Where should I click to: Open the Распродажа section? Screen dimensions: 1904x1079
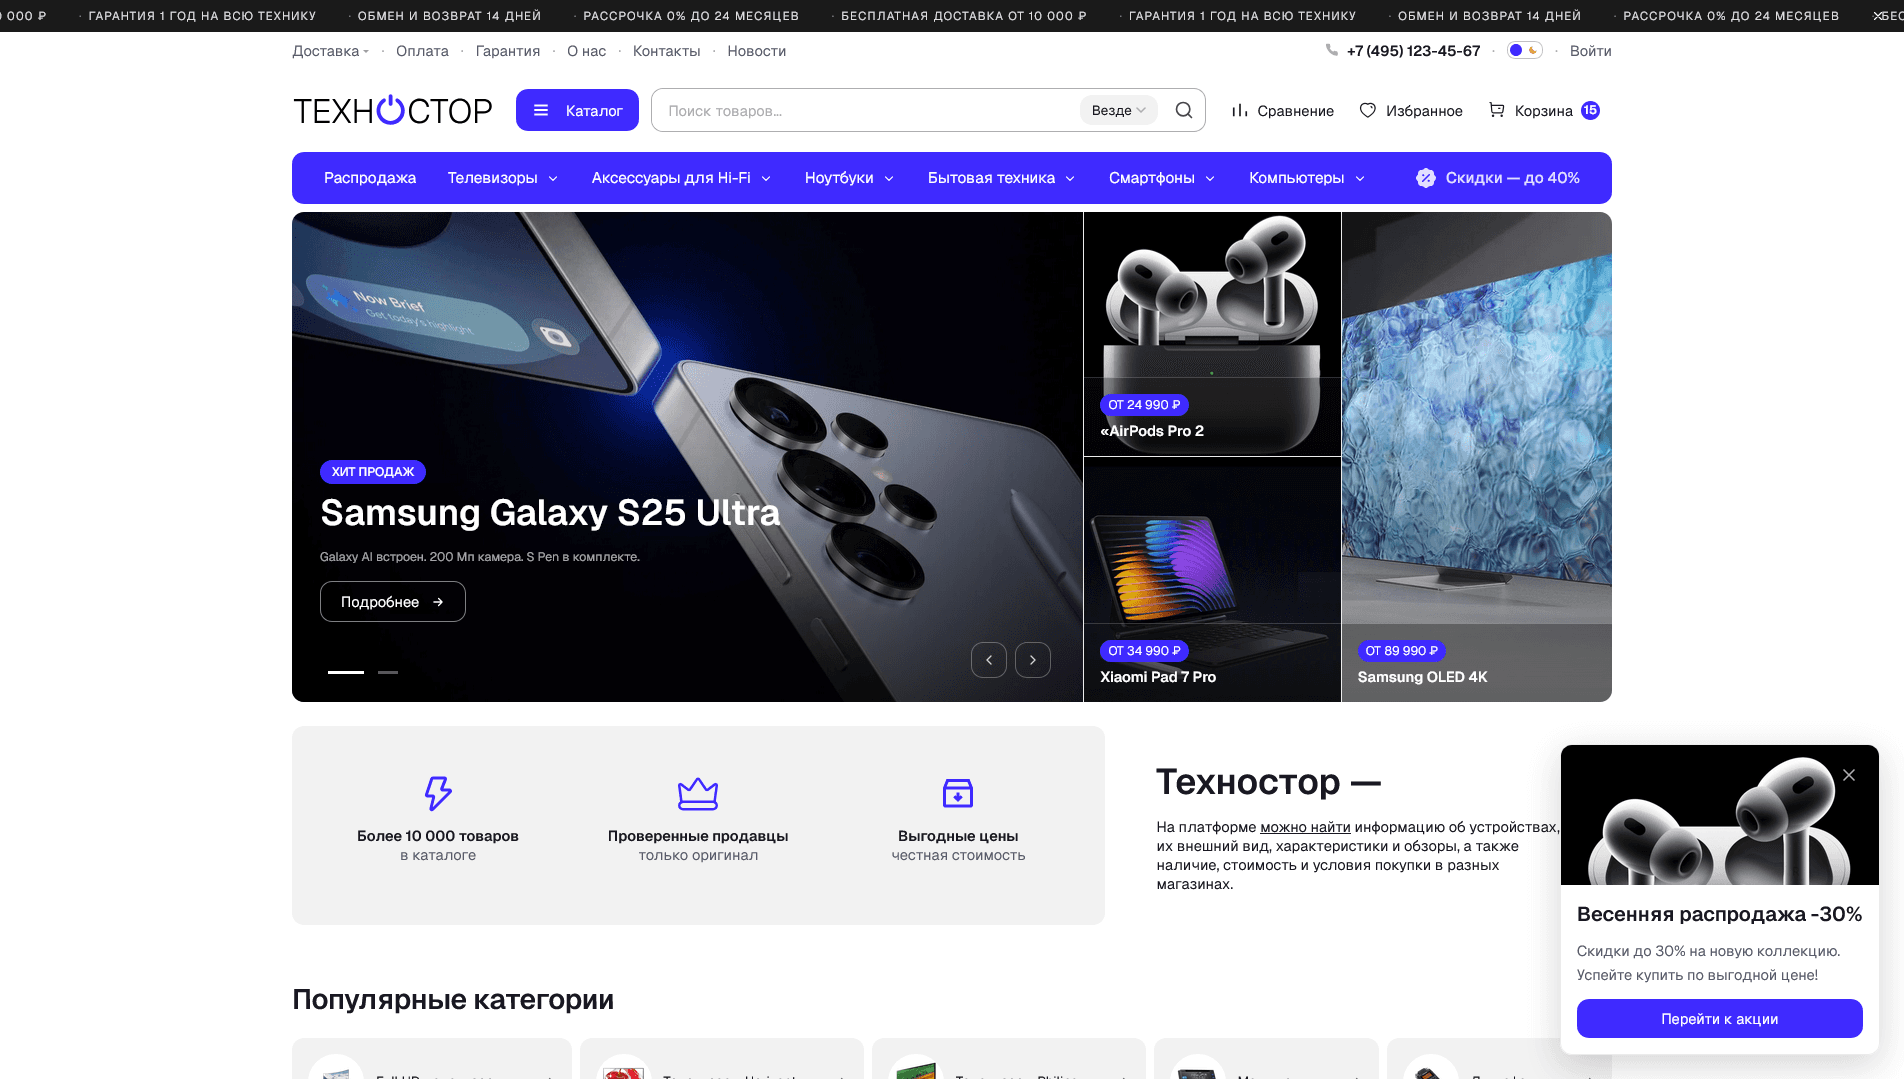pyautogui.click(x=370, y=178)
